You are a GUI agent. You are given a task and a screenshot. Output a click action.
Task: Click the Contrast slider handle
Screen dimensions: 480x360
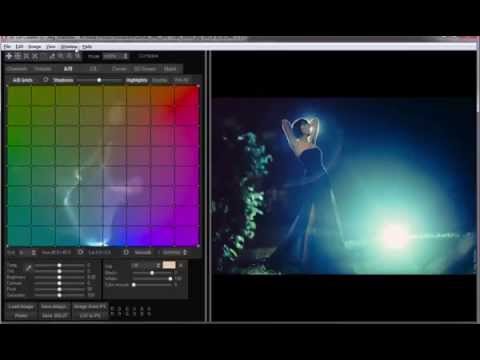click(59, 283)
